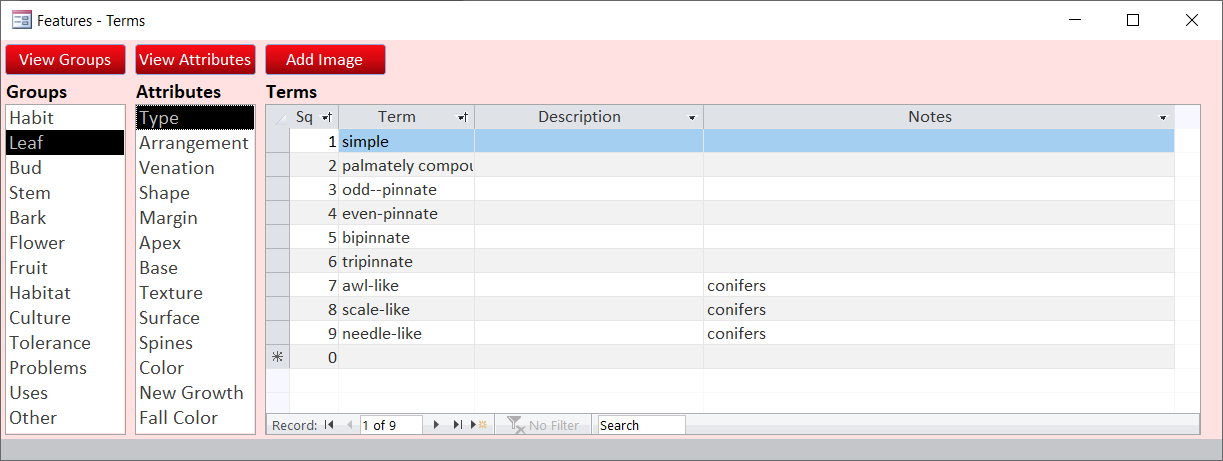Click the View Attributes button

195,60
